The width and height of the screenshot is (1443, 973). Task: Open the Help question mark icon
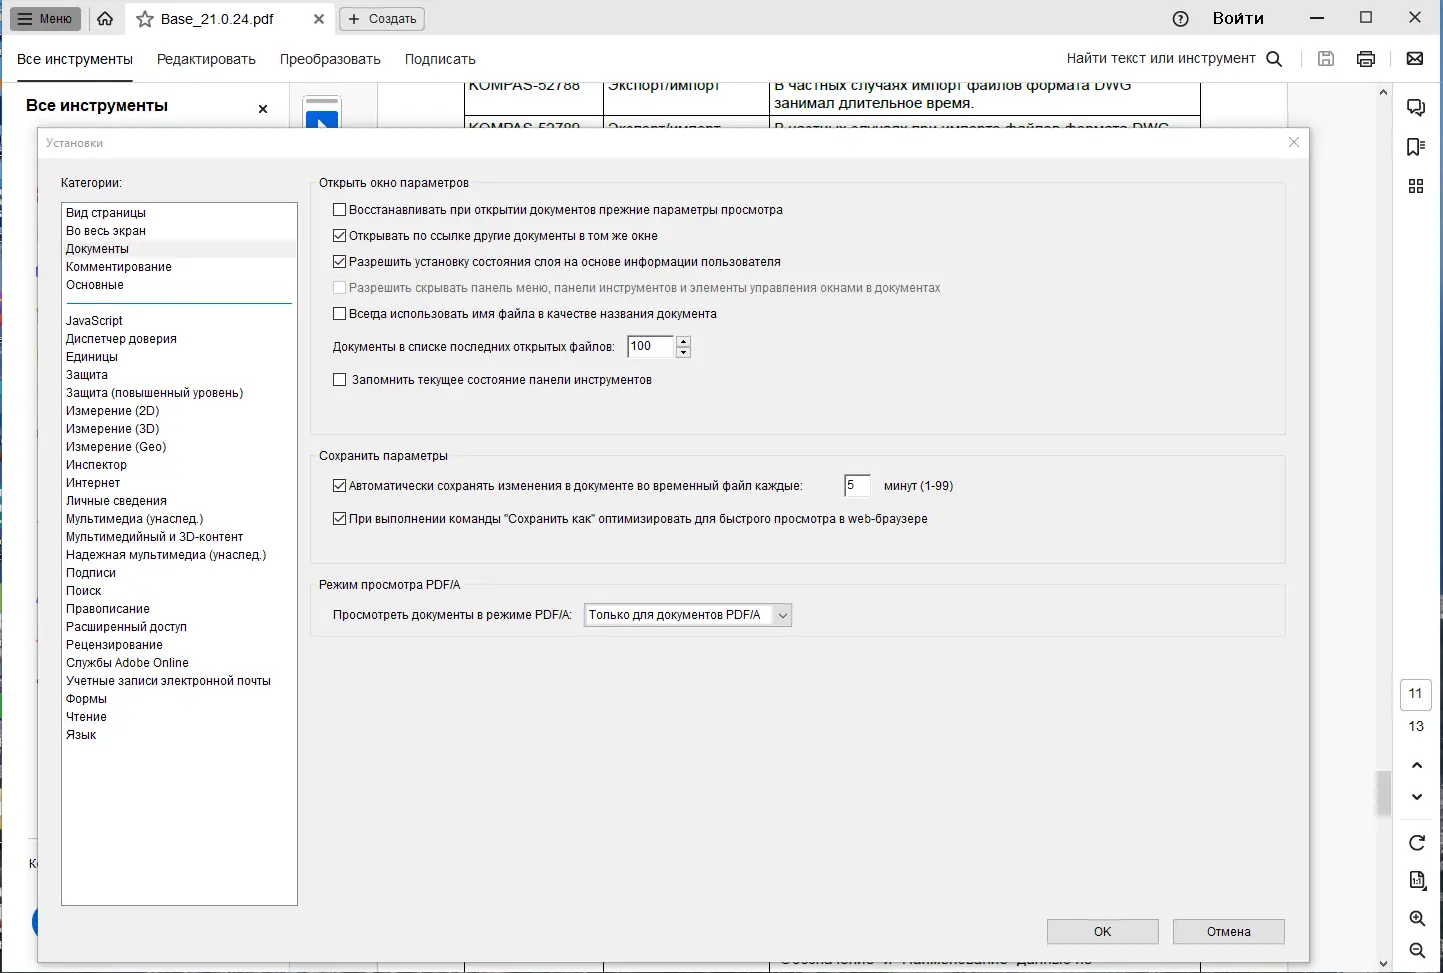[1180, 19]
